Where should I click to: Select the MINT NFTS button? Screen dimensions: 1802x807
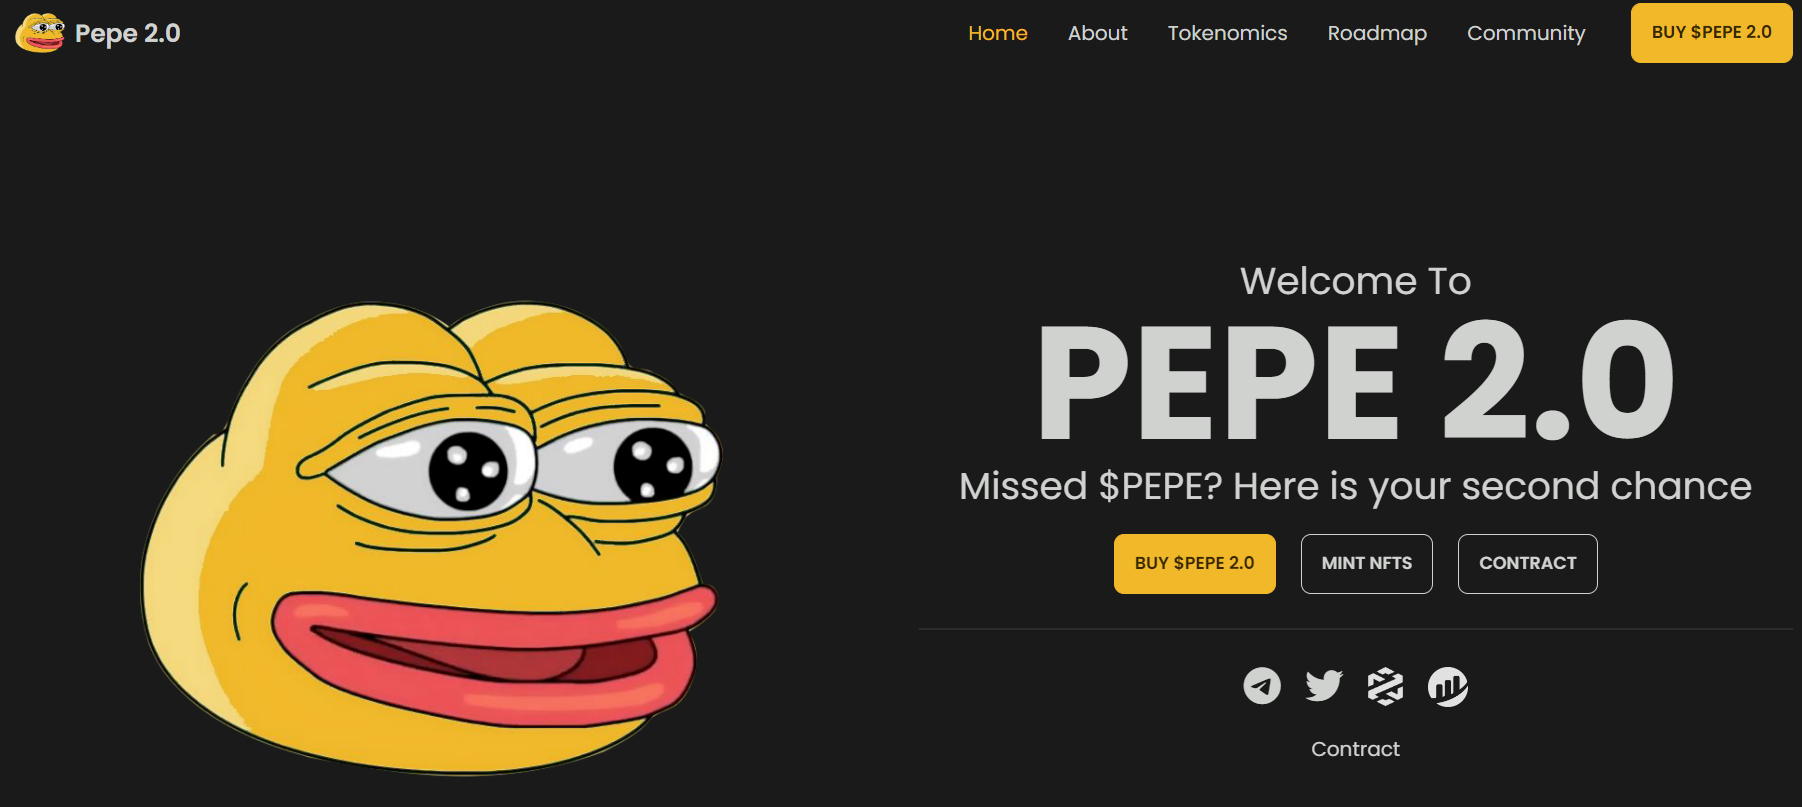click(1366, 564)
